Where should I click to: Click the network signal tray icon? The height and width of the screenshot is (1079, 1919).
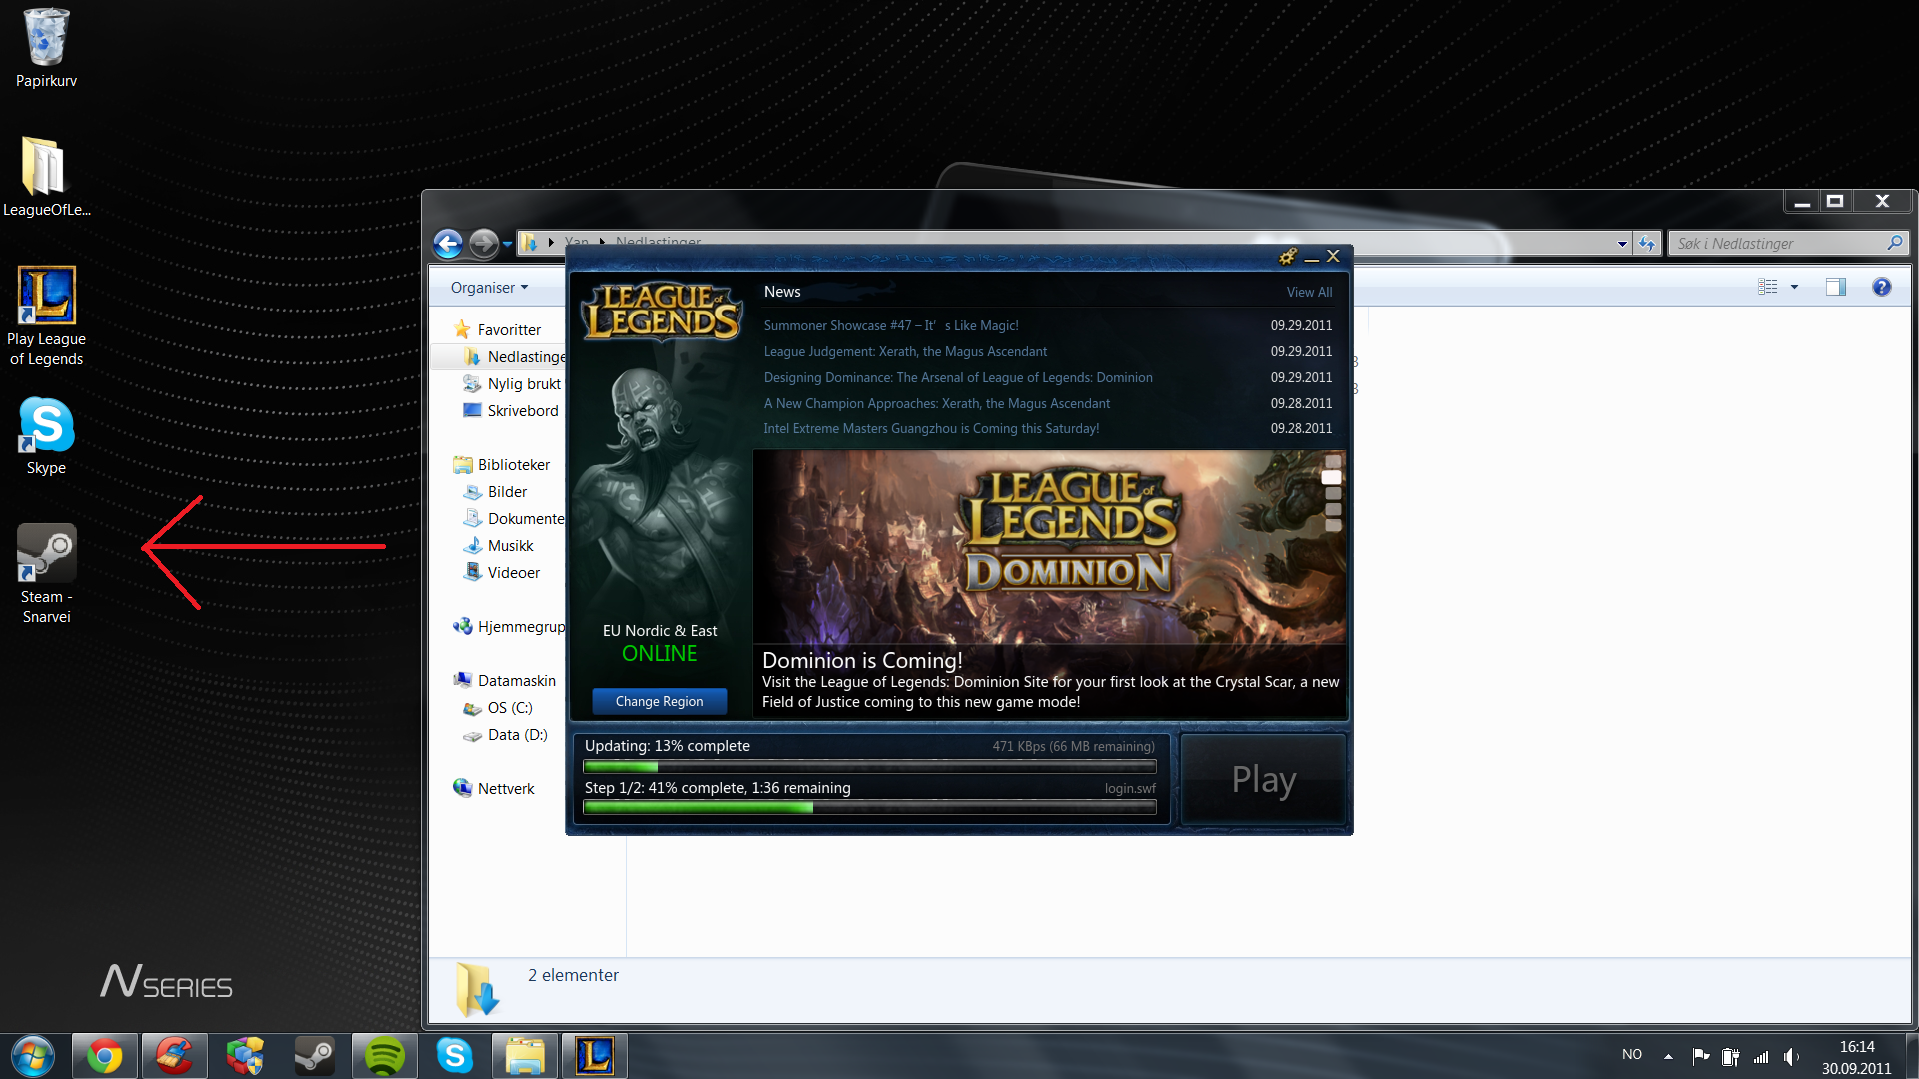tap(1761, 1056)
